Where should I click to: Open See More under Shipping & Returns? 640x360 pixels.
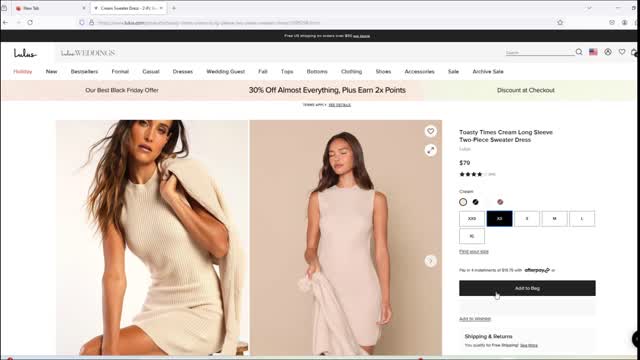tap(529, 345)
